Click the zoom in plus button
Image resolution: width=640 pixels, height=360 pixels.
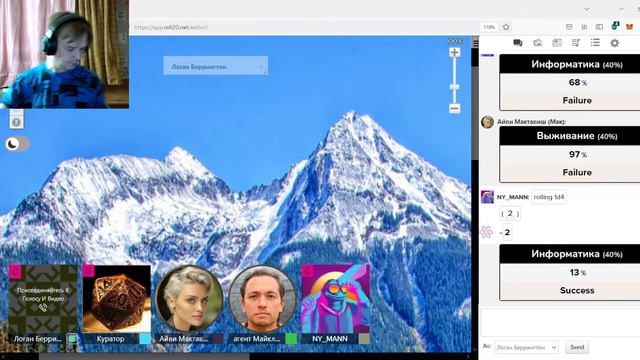[x=454, y=52]
